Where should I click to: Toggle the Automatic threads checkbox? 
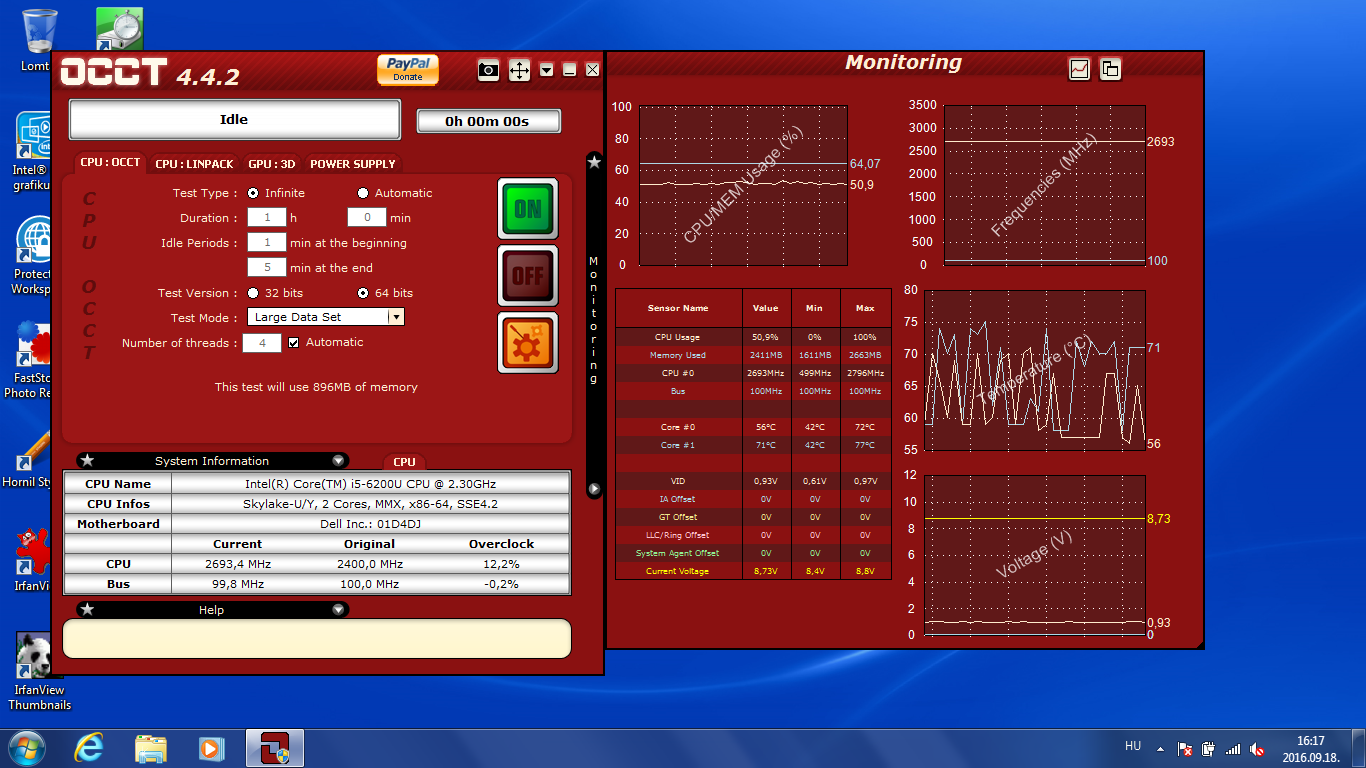point(294,342)
